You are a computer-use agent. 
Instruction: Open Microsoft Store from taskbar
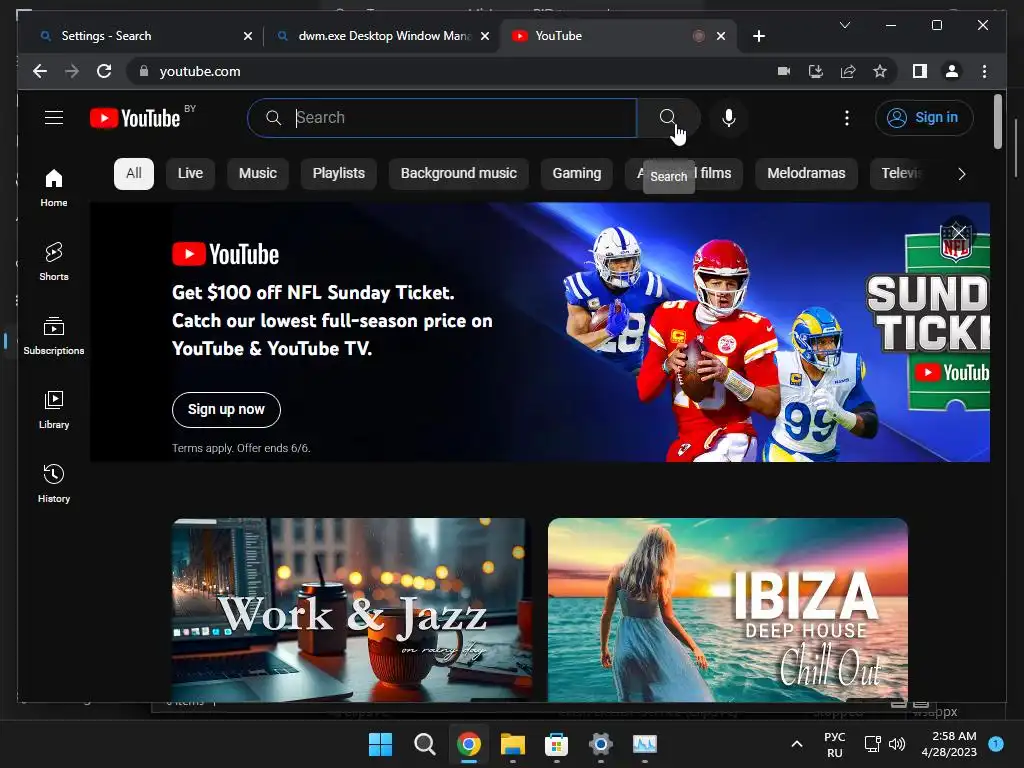point(556,744)
